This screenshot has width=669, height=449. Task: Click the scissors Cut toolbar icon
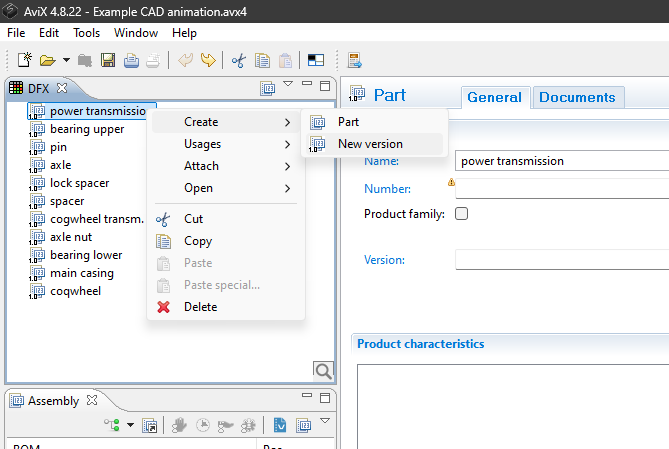[x=239, y=60]
